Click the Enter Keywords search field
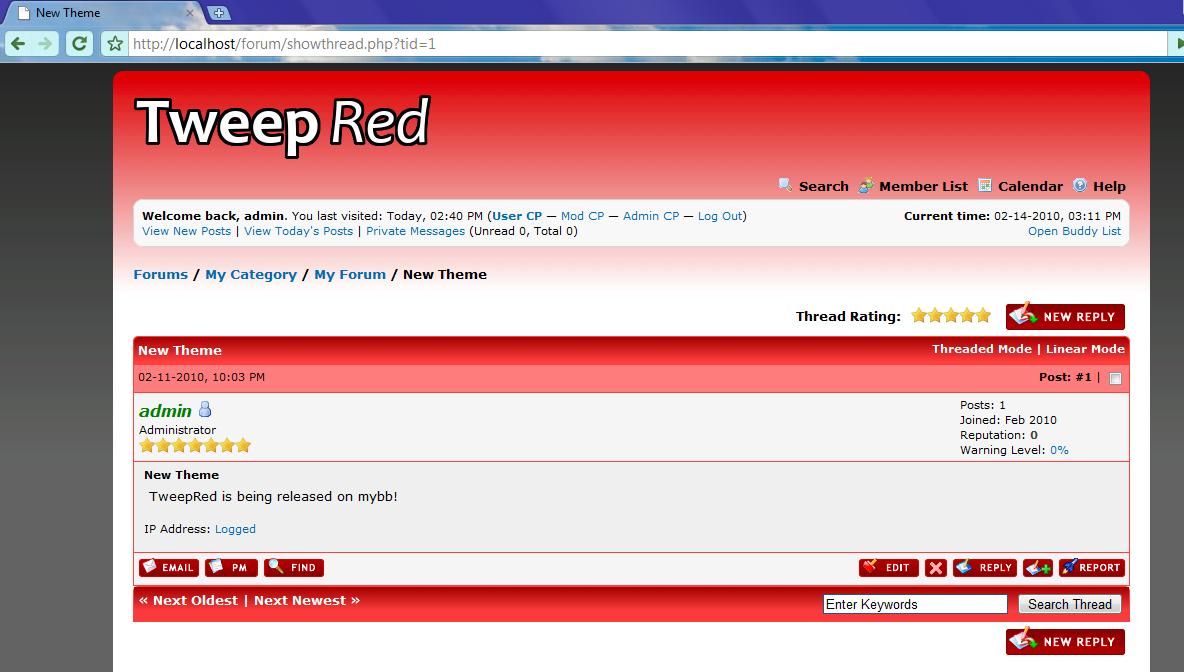This screenshot has width=1184, height=672. (x=914, y=604)
